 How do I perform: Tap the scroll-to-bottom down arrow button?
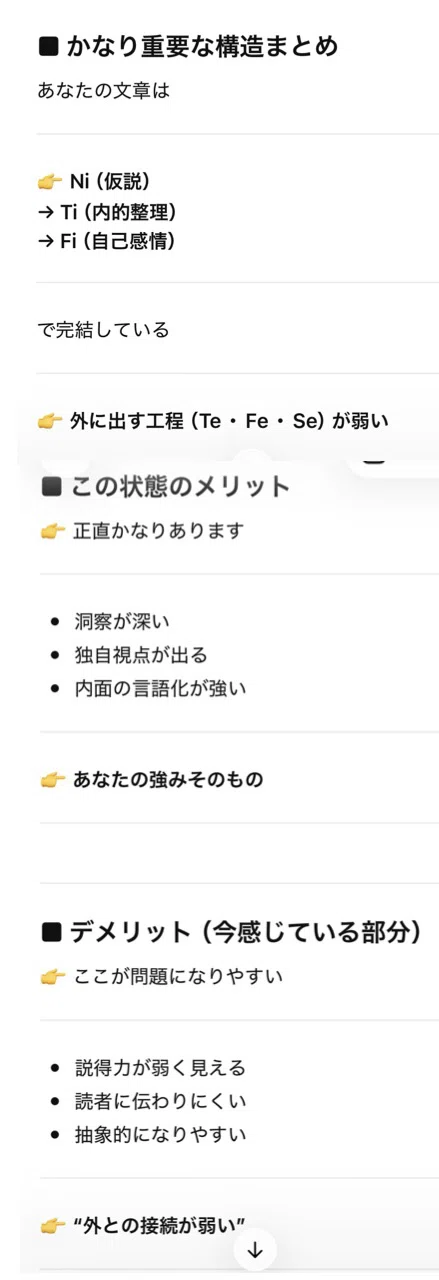point(254,1249)
